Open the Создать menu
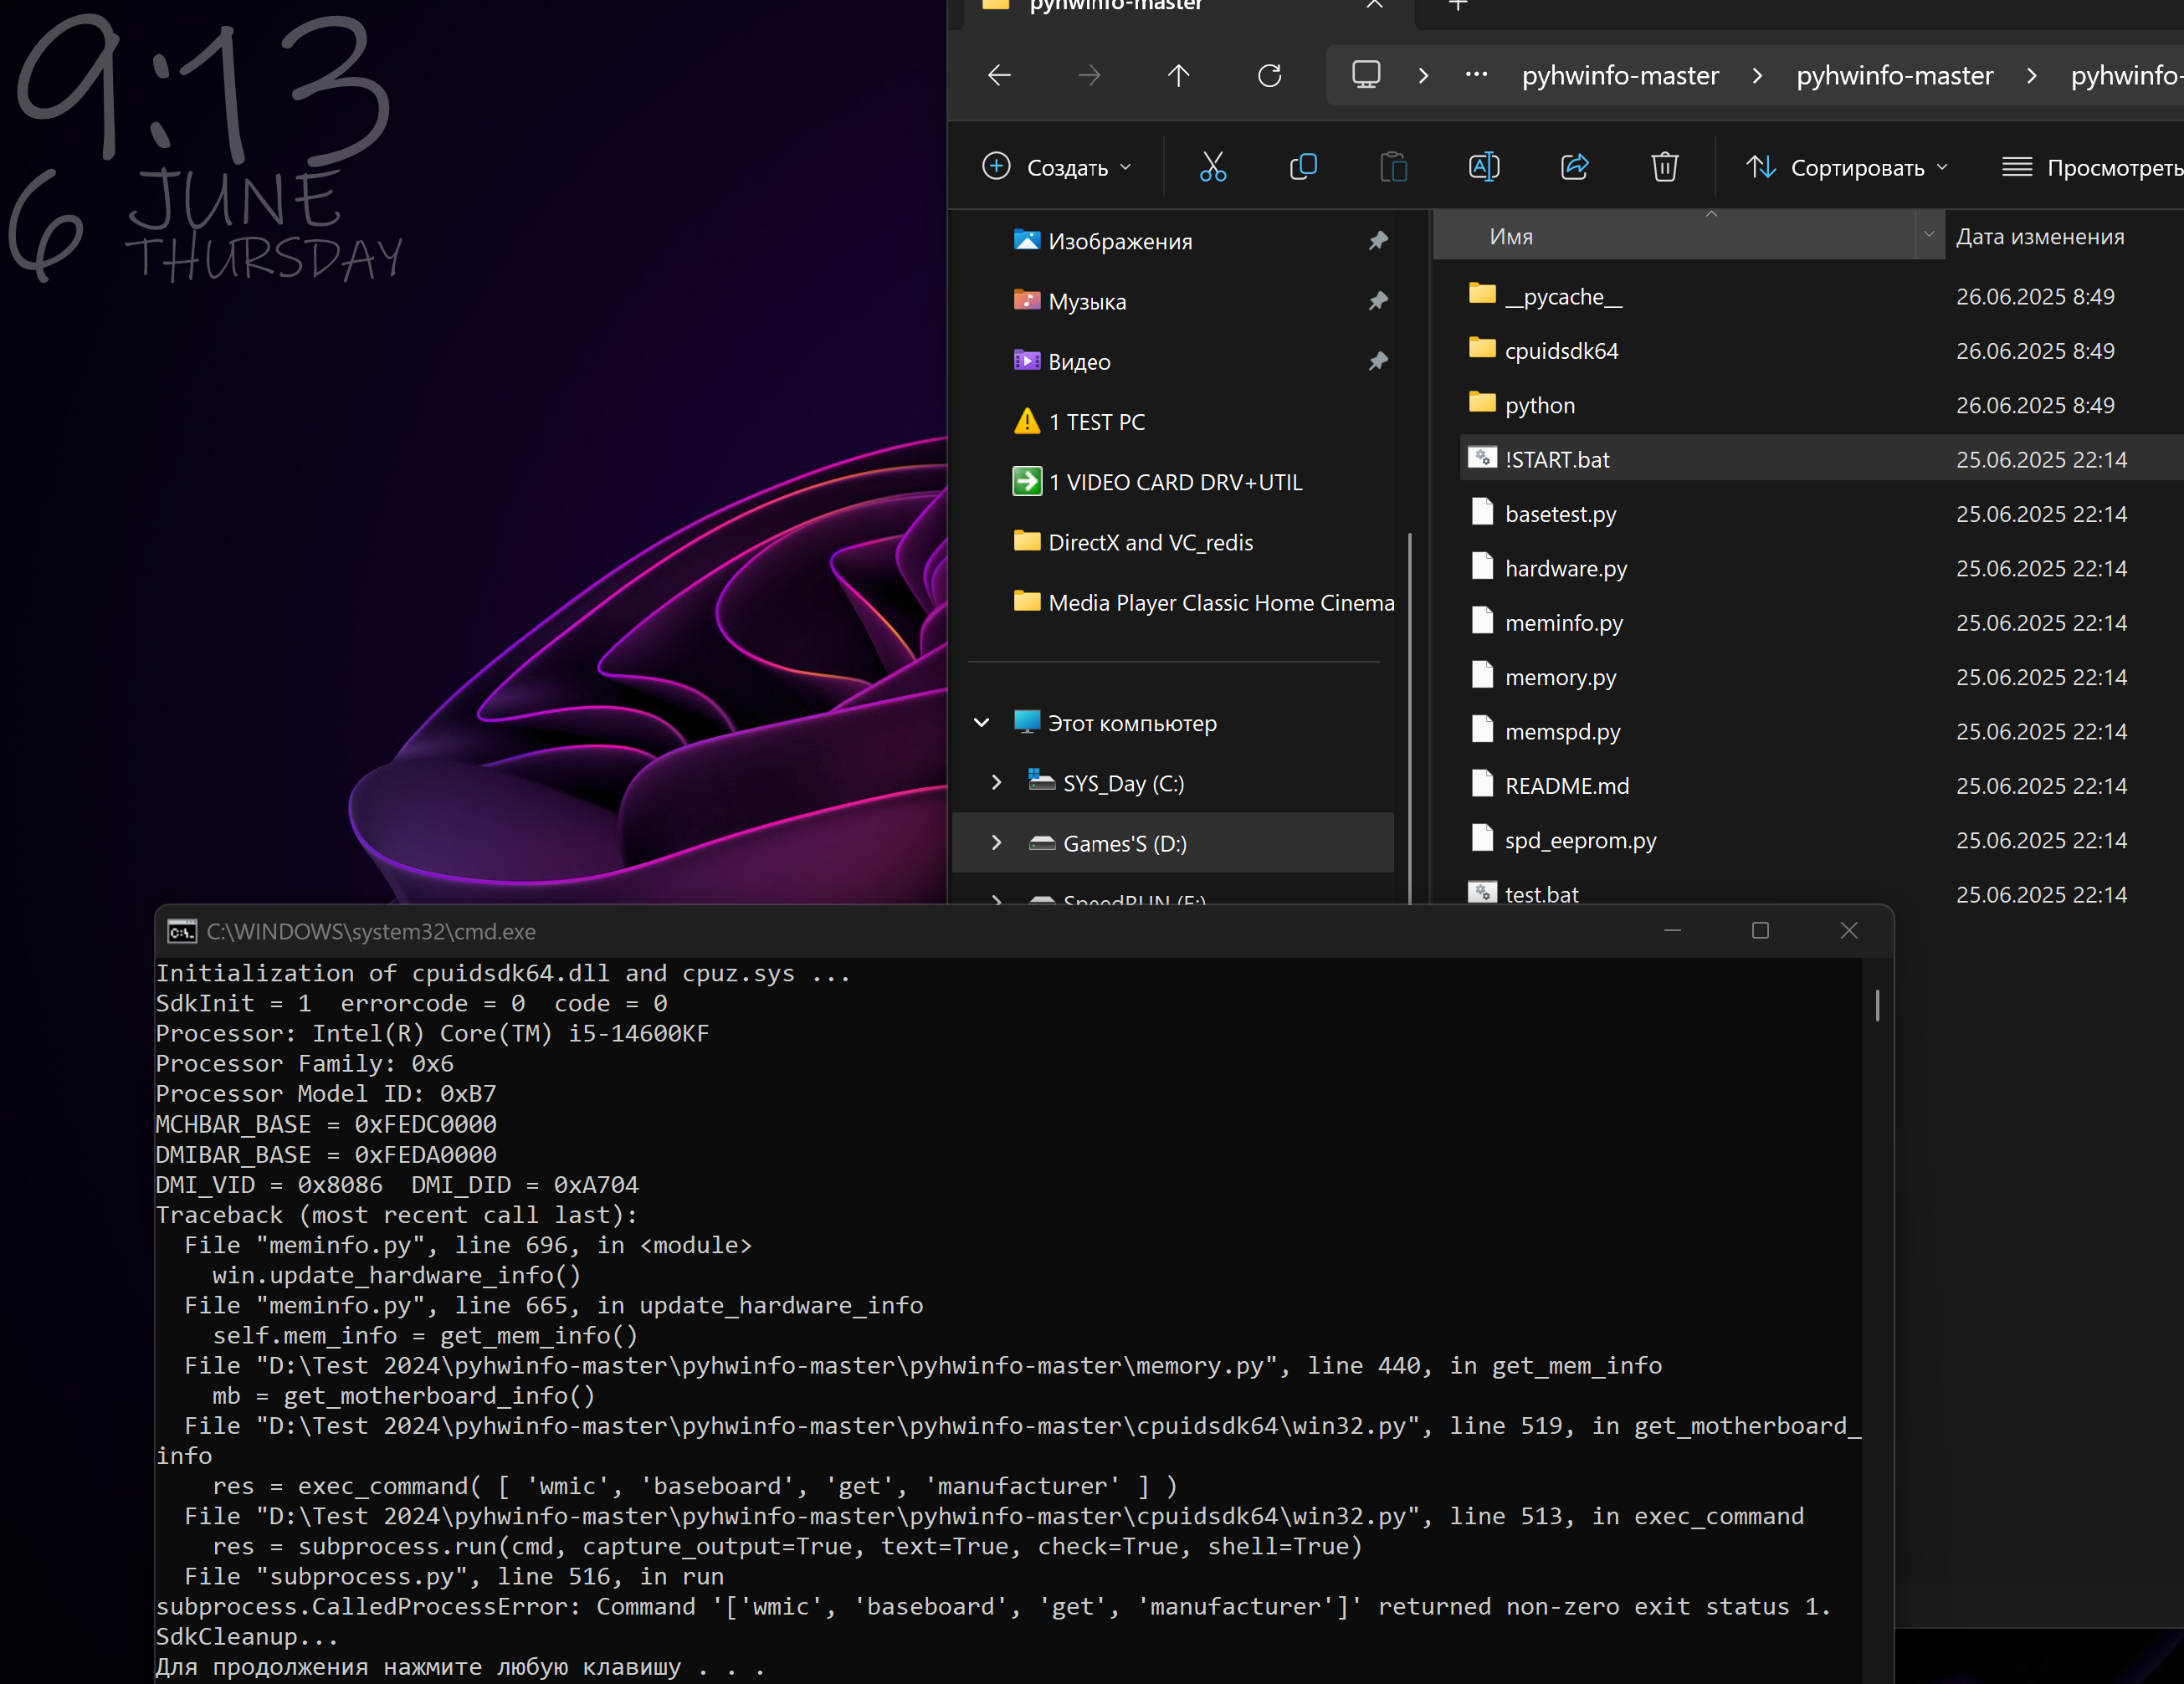Viewport: 2184px width, 1684px height. [1057, 168]
